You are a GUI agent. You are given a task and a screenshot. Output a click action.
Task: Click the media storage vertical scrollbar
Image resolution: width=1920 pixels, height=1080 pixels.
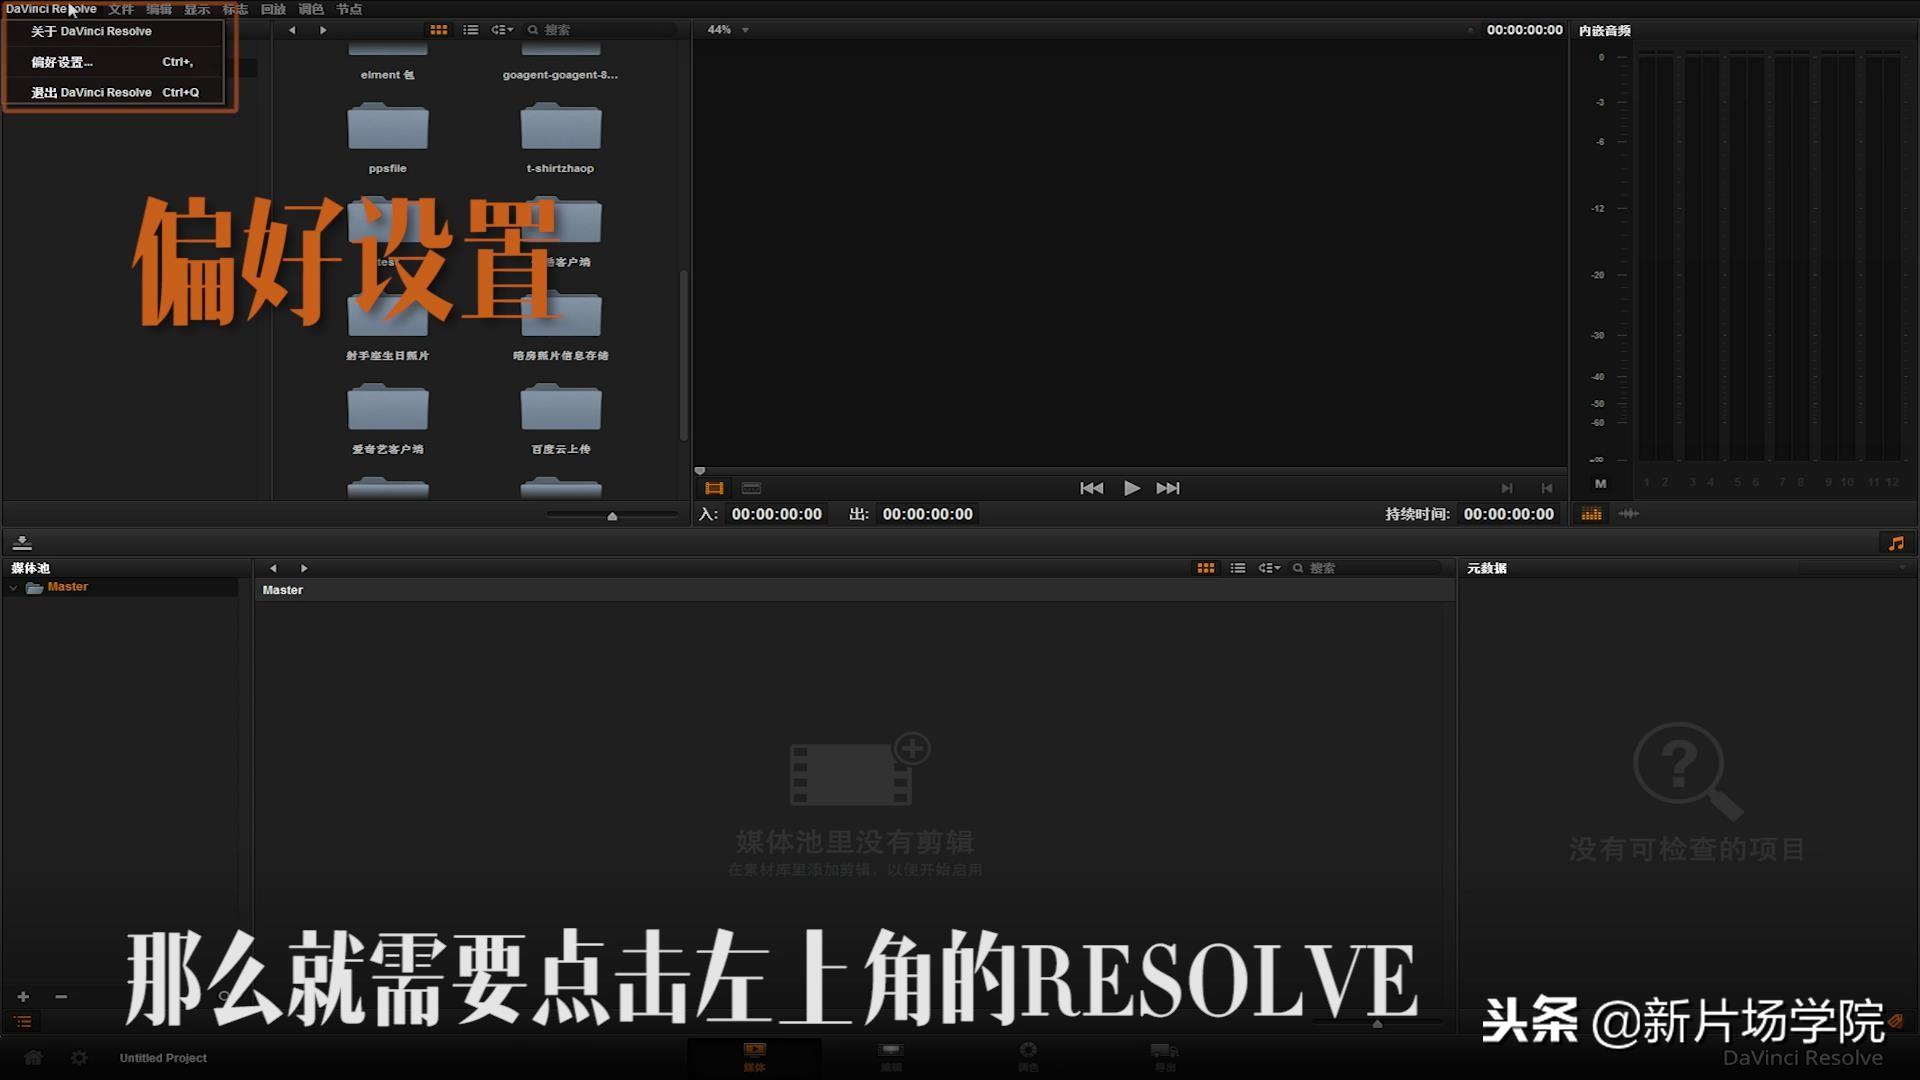(684, 355)
